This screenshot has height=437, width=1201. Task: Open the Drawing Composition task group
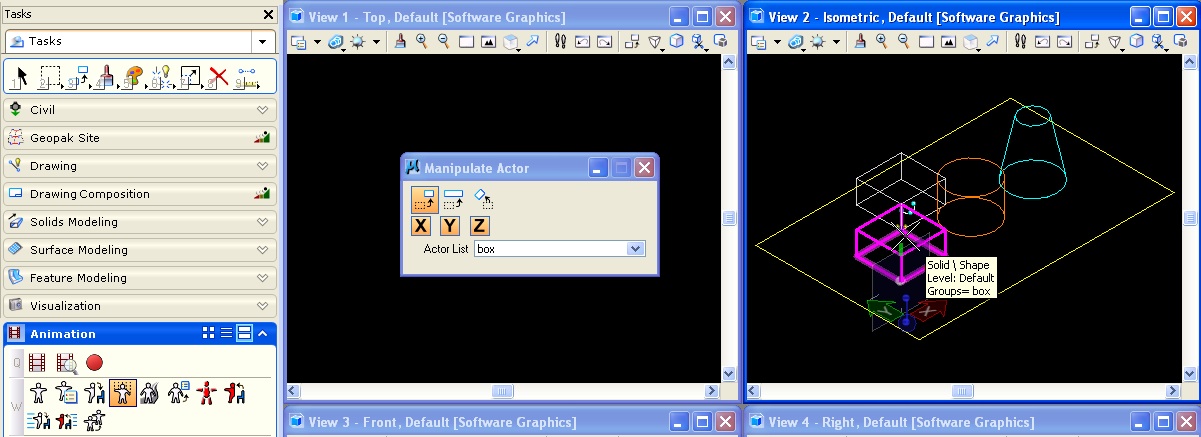(139, 194)
